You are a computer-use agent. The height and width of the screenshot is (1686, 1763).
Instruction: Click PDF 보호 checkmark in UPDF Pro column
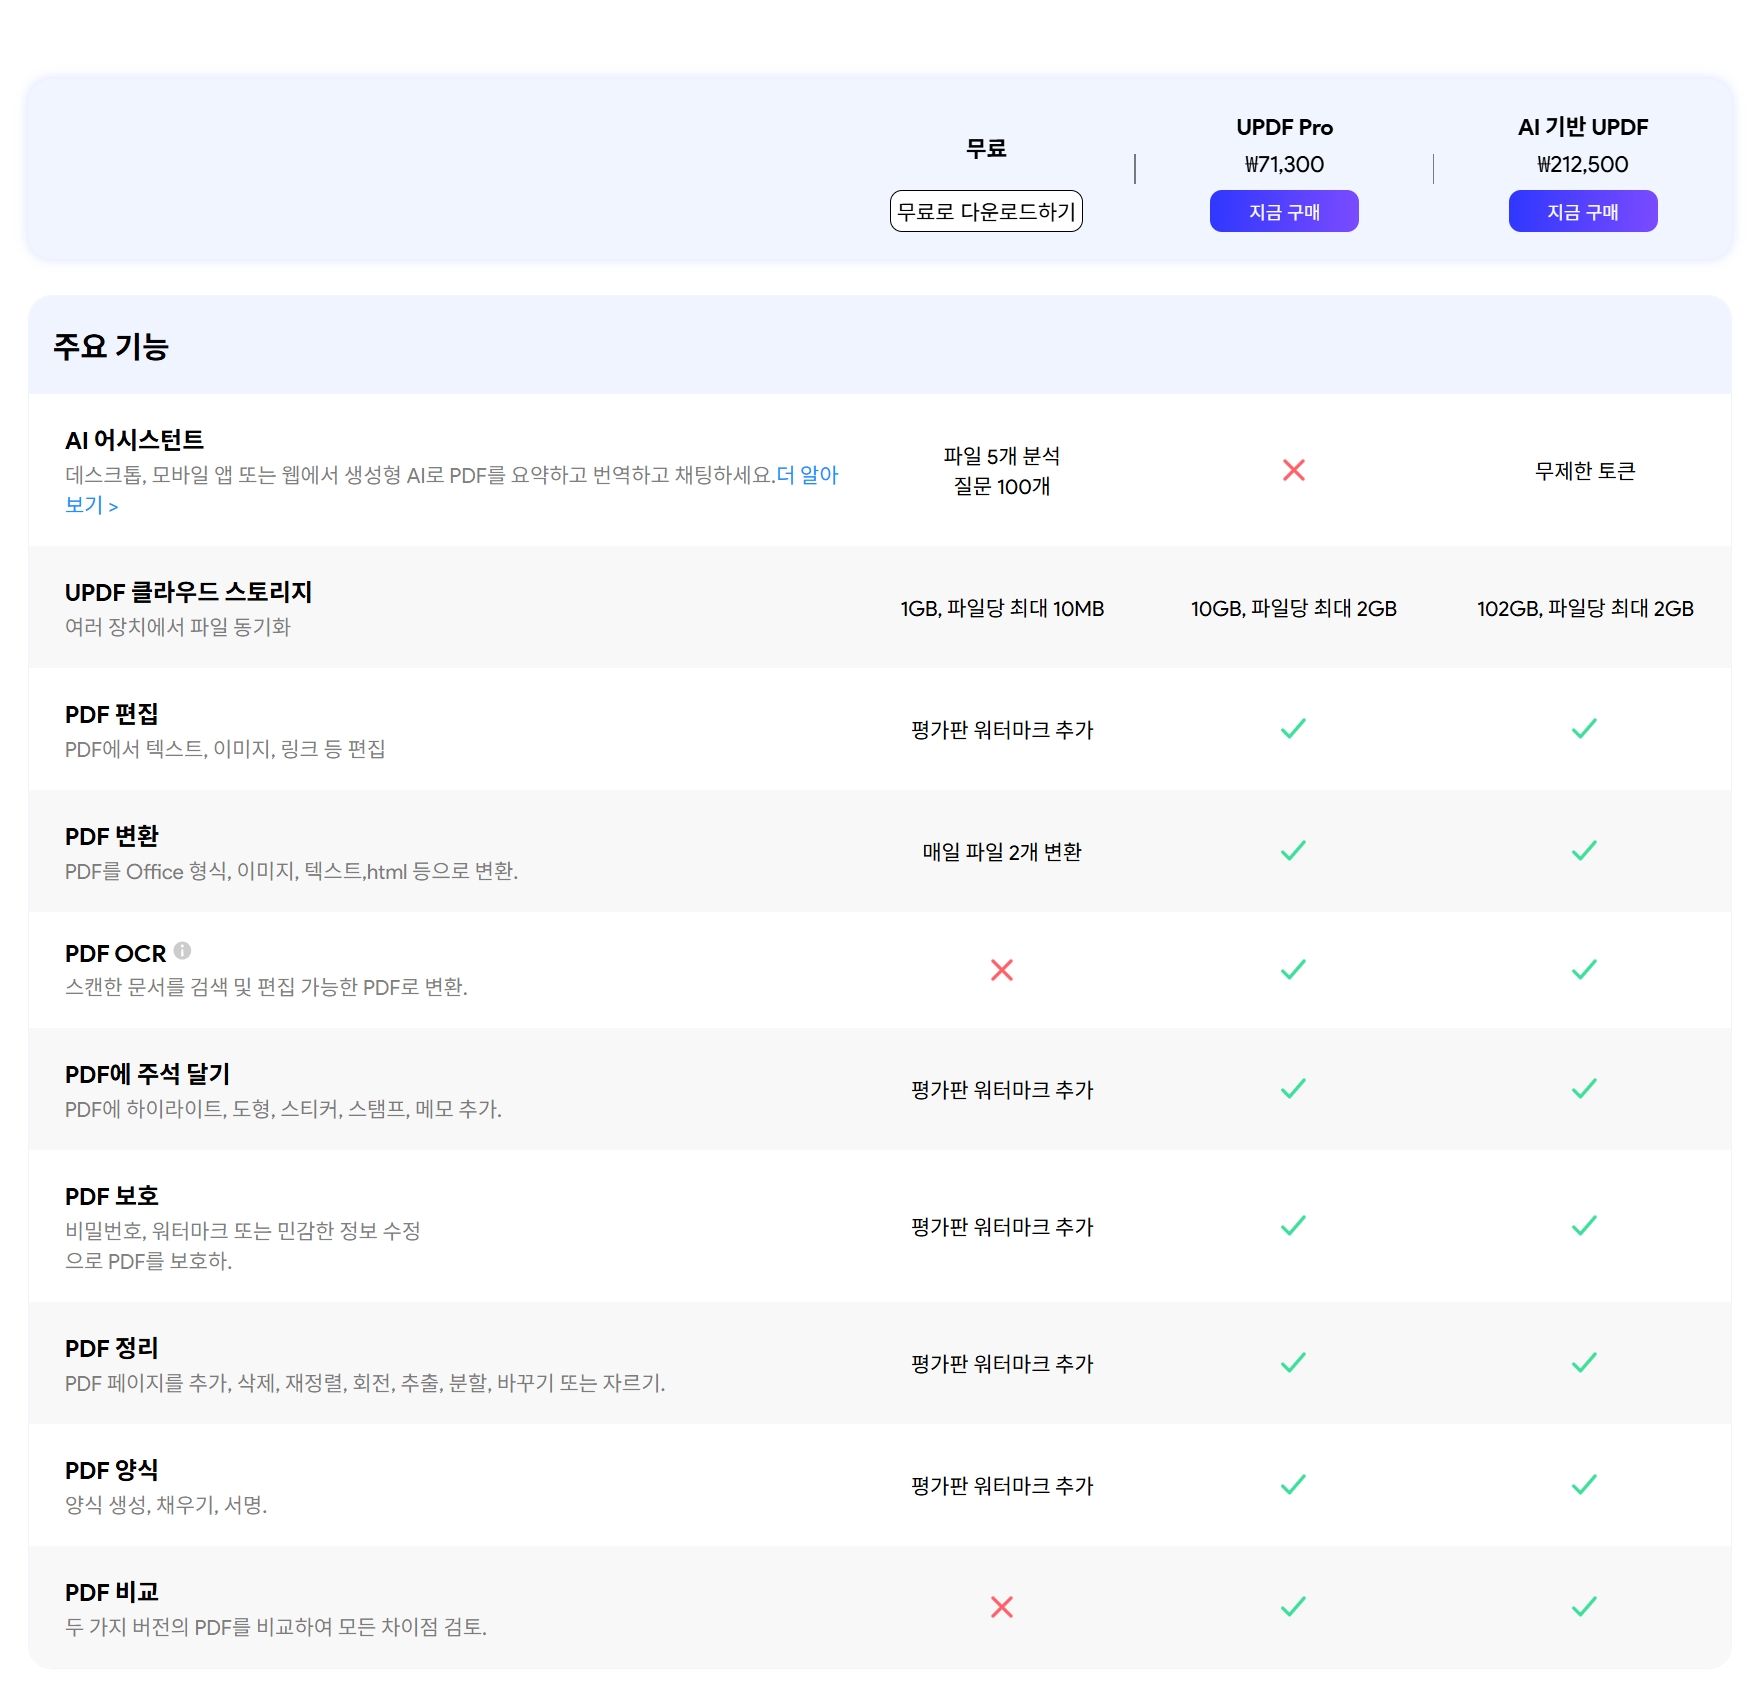click(x=1294, y=1226)
